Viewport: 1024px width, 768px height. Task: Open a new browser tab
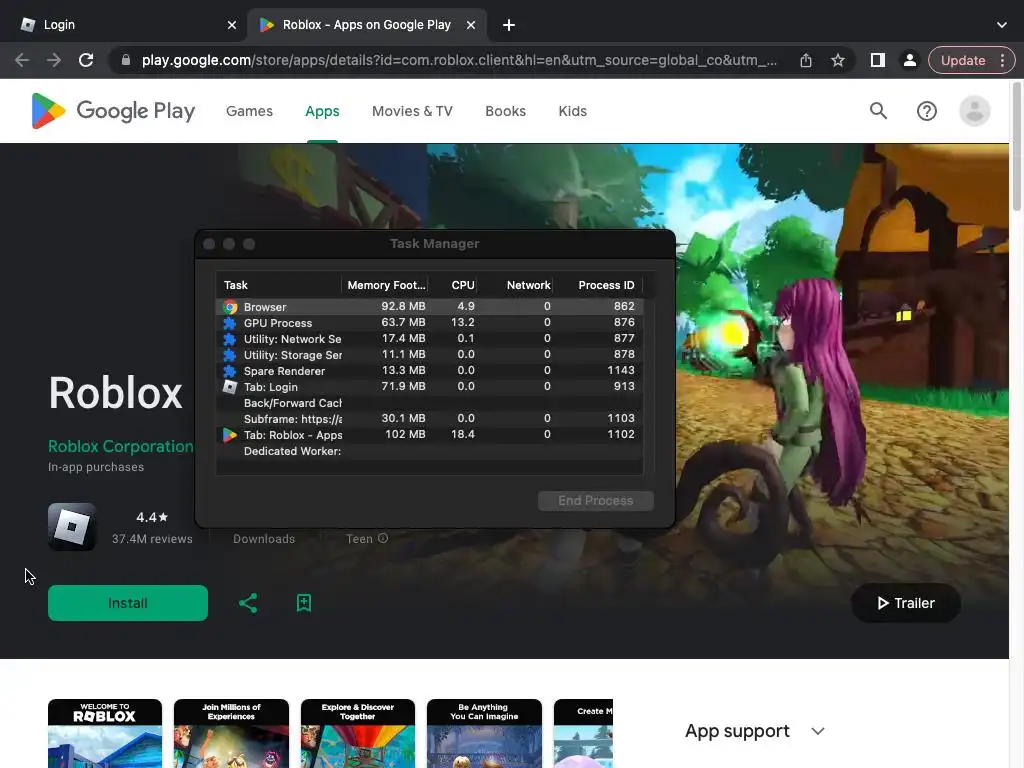tap(509, 25)
